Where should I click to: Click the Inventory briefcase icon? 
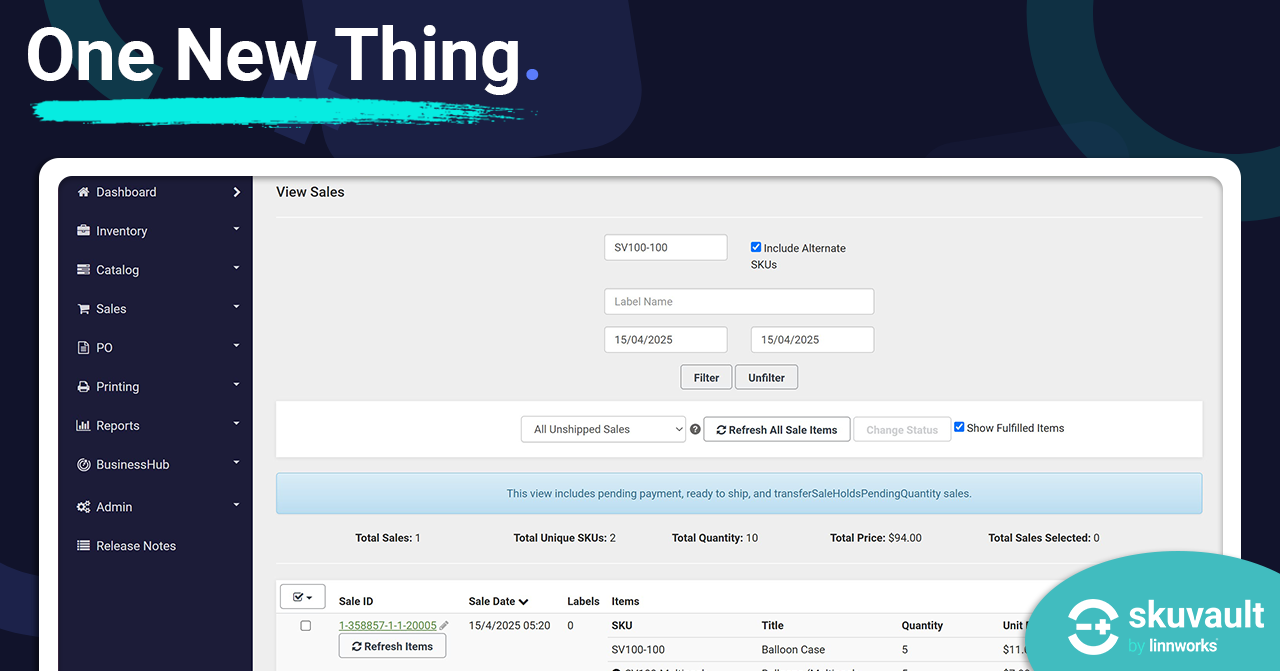84,231
